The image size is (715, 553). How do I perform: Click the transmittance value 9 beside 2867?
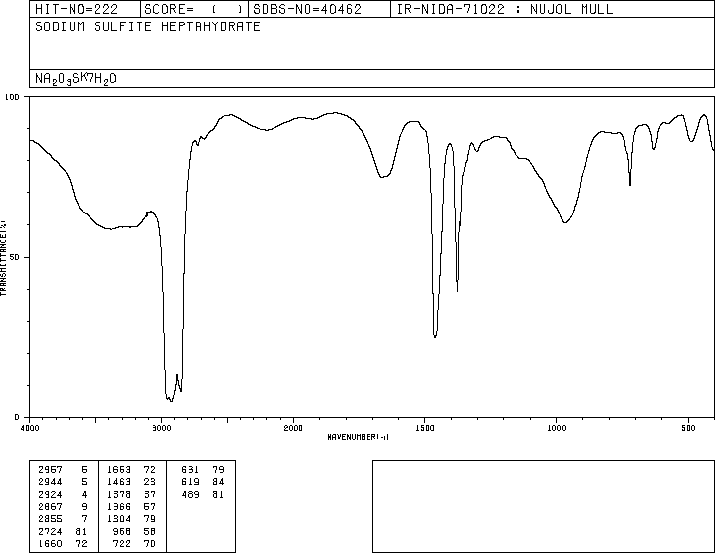pyautogui.click(x=84, y=506)
